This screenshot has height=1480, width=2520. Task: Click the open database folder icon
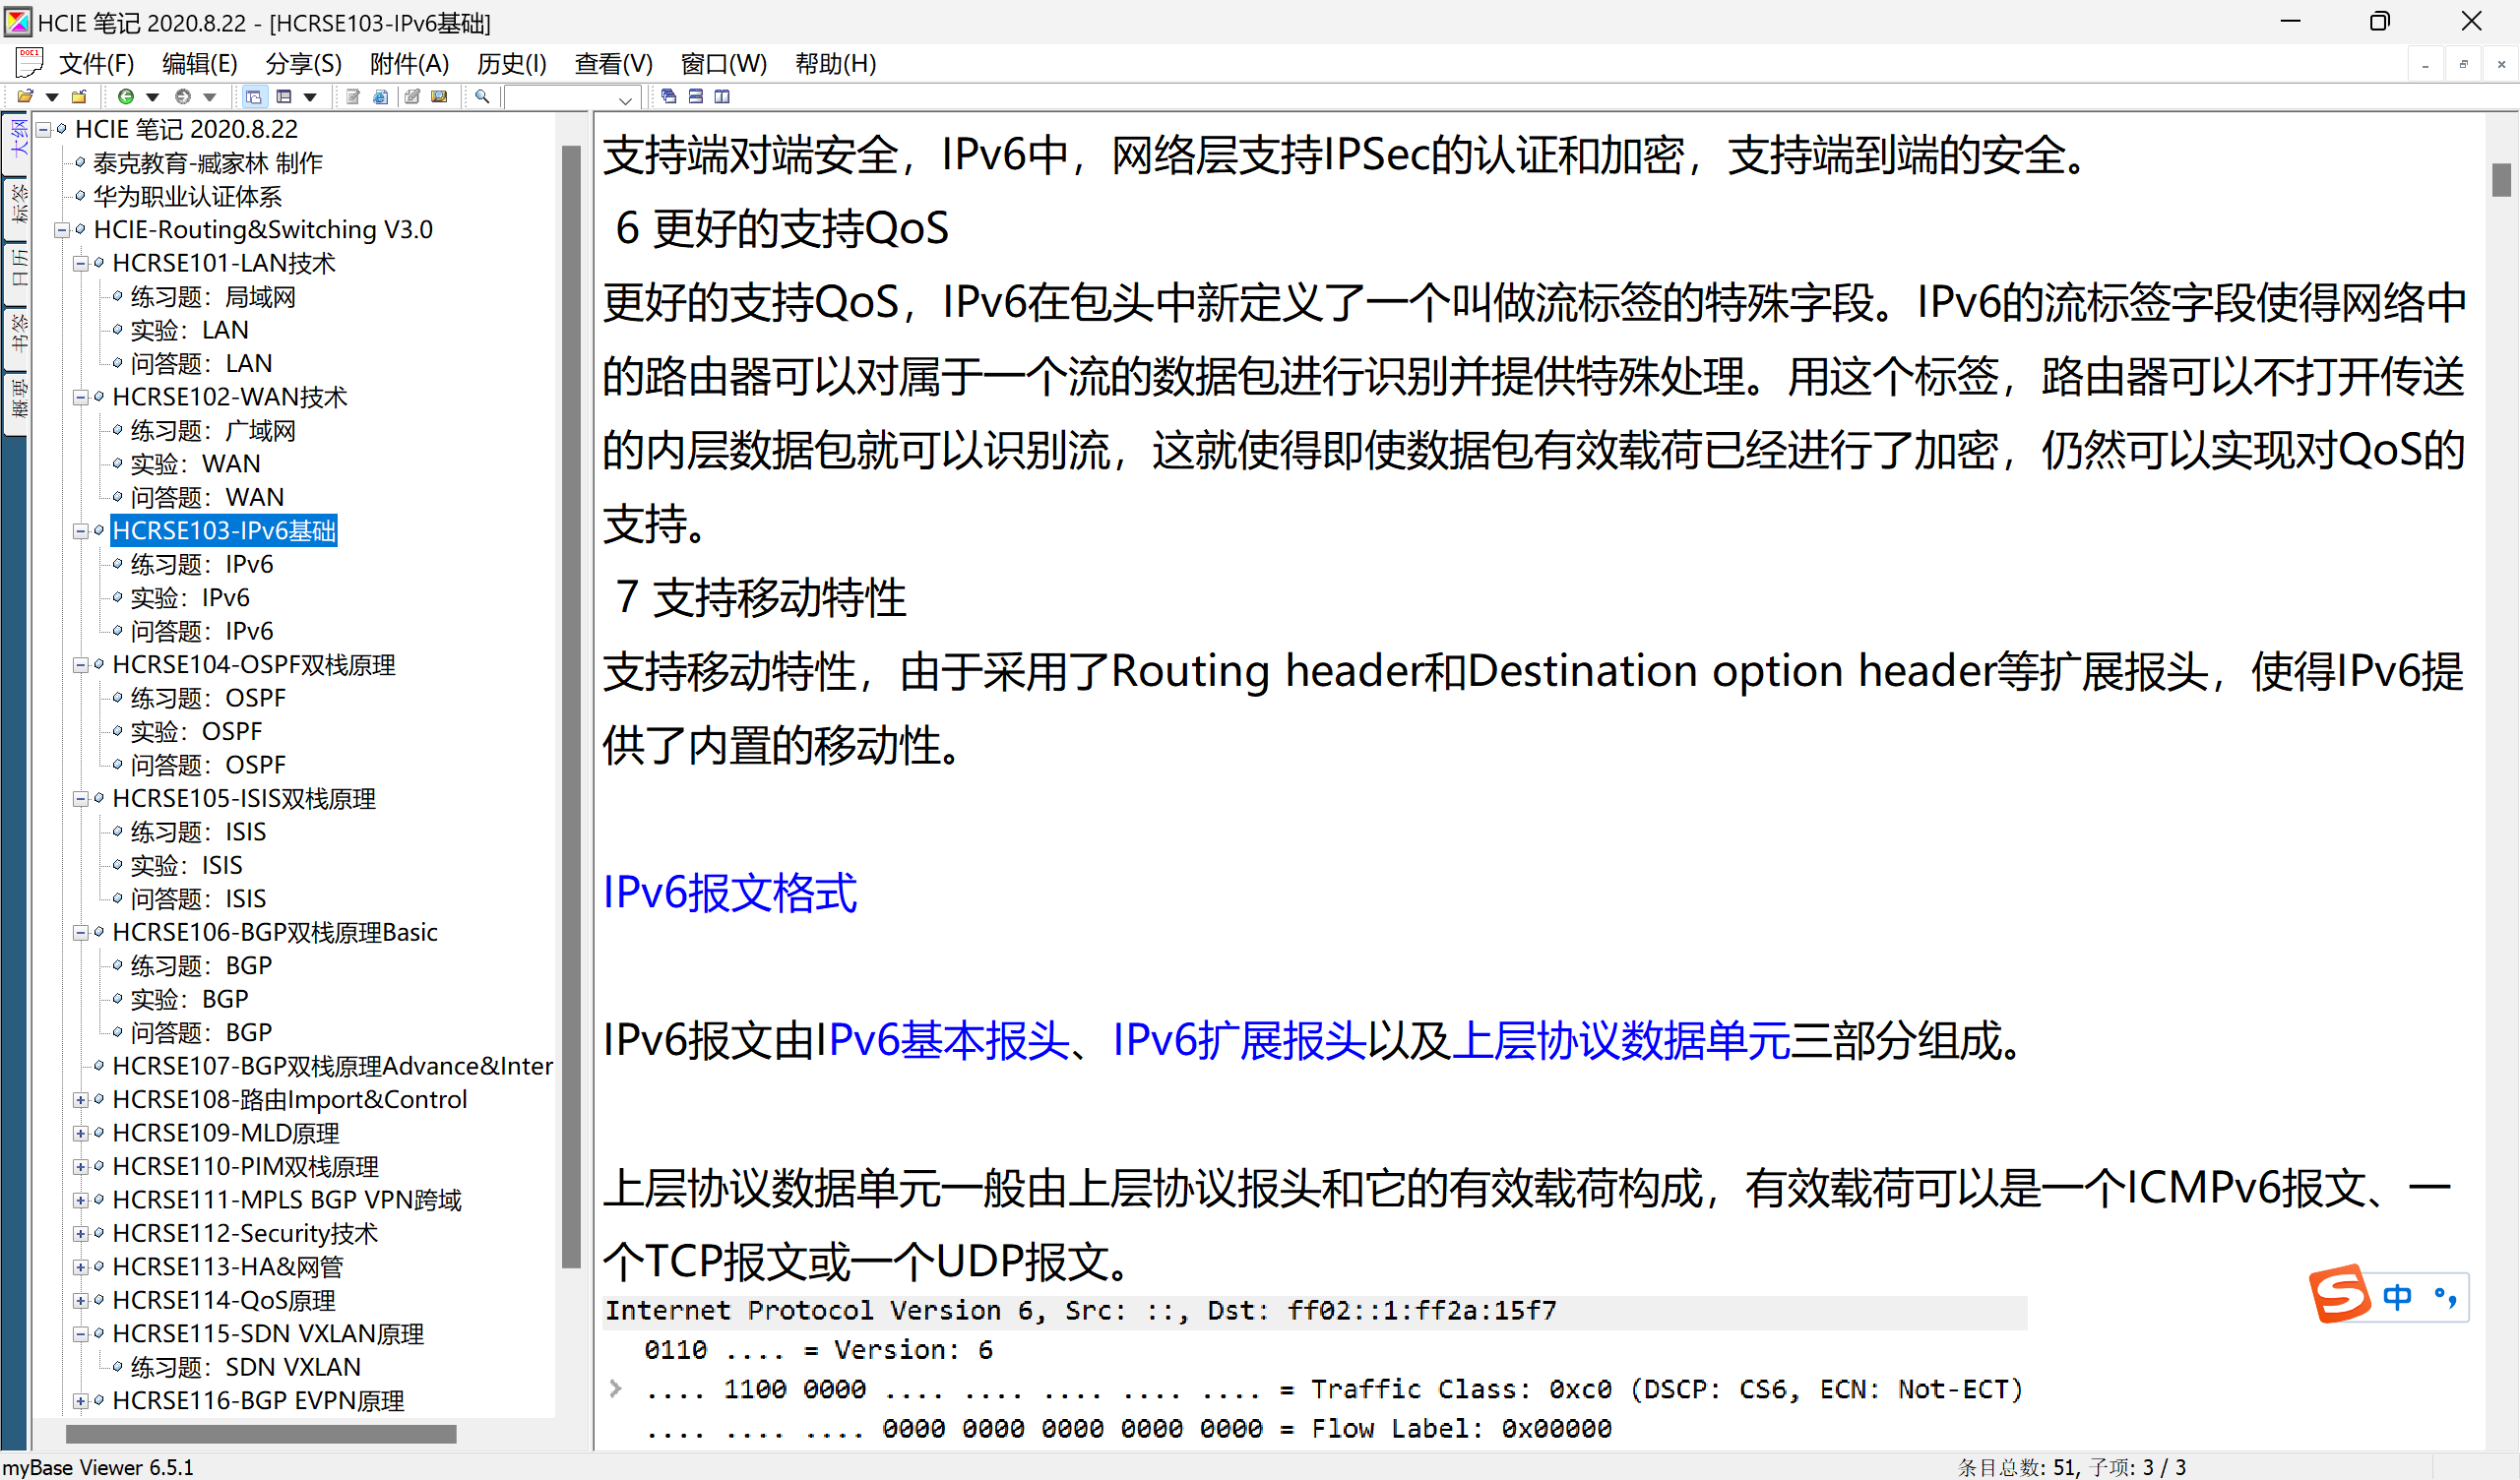[x=25, y=97]
